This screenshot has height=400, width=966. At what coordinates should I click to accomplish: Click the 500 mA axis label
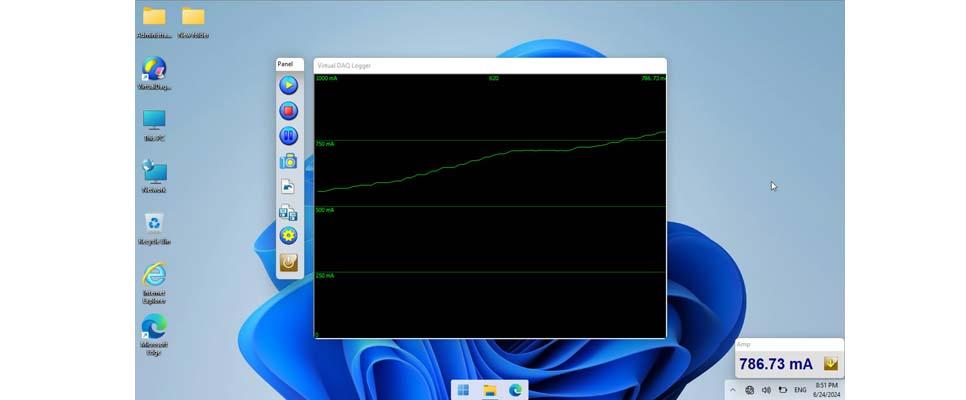(325, 210)
